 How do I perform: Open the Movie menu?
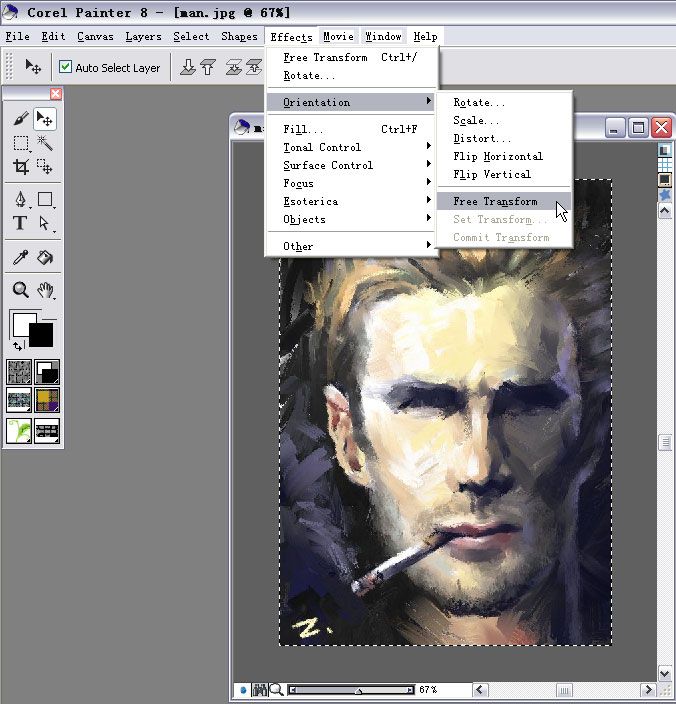click(x=338, y=36)
